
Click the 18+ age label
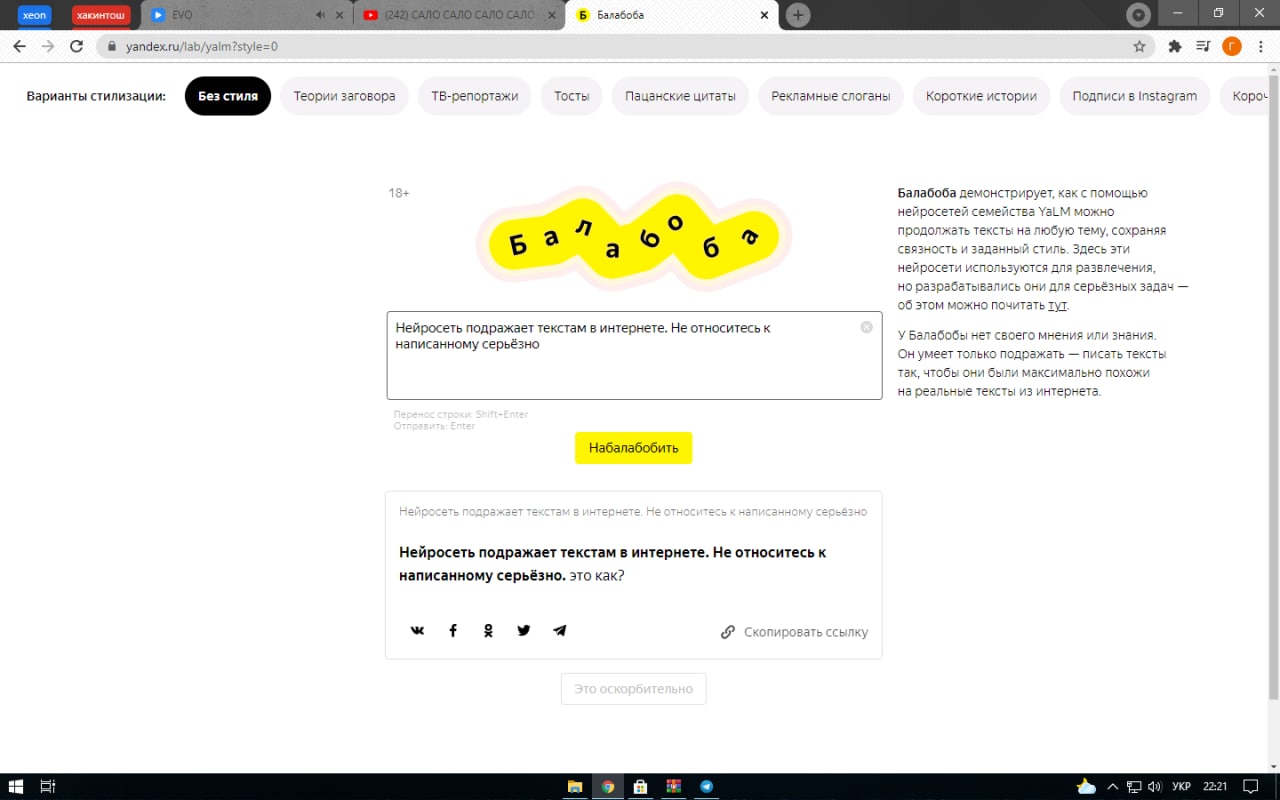[399, 193]
